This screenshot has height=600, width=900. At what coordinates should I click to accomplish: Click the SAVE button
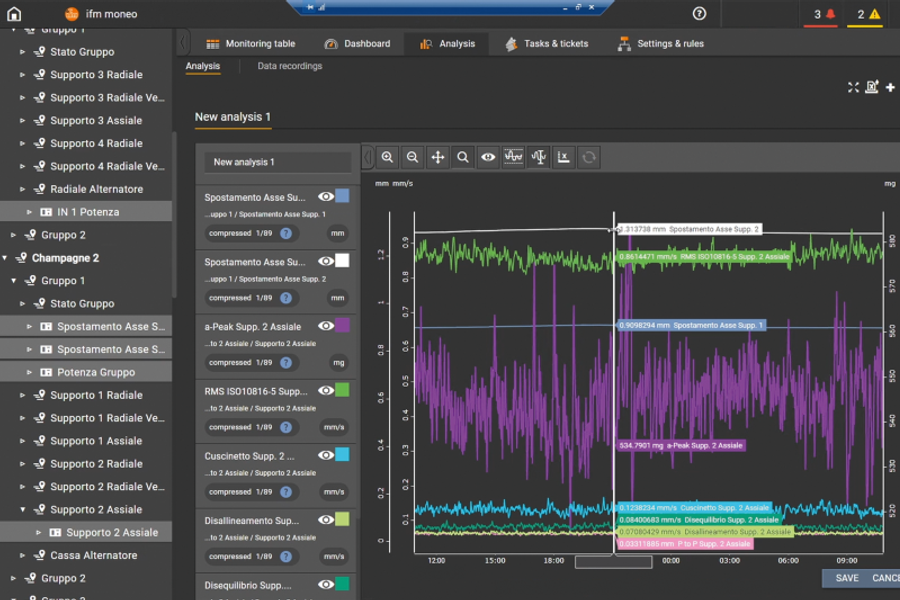(847, 578)
